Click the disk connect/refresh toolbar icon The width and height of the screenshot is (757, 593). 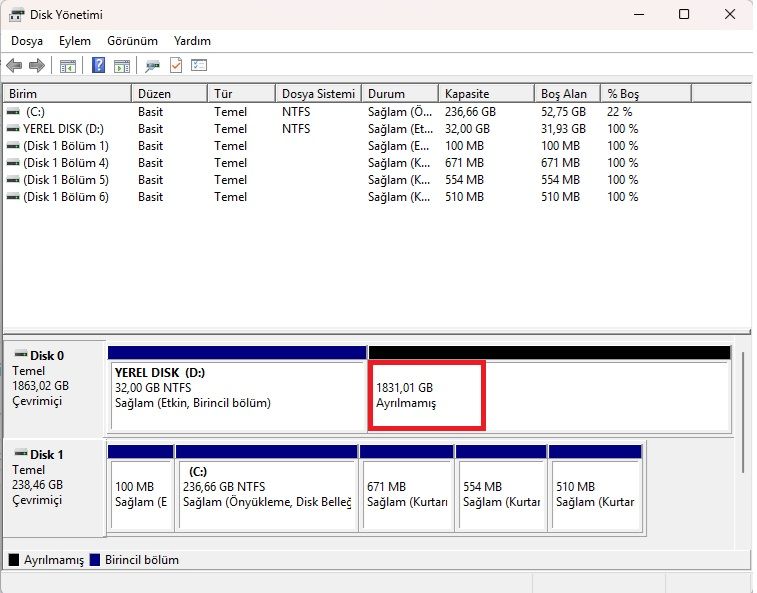click(x=153, y=66)
